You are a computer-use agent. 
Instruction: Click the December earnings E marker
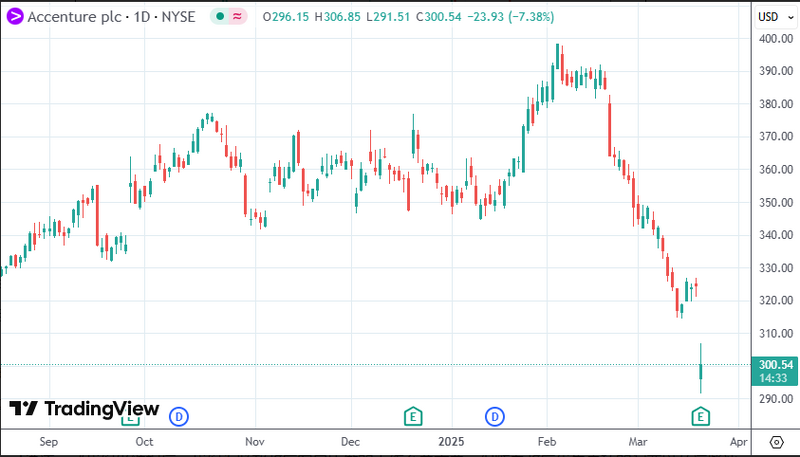[x=411, y=415]
